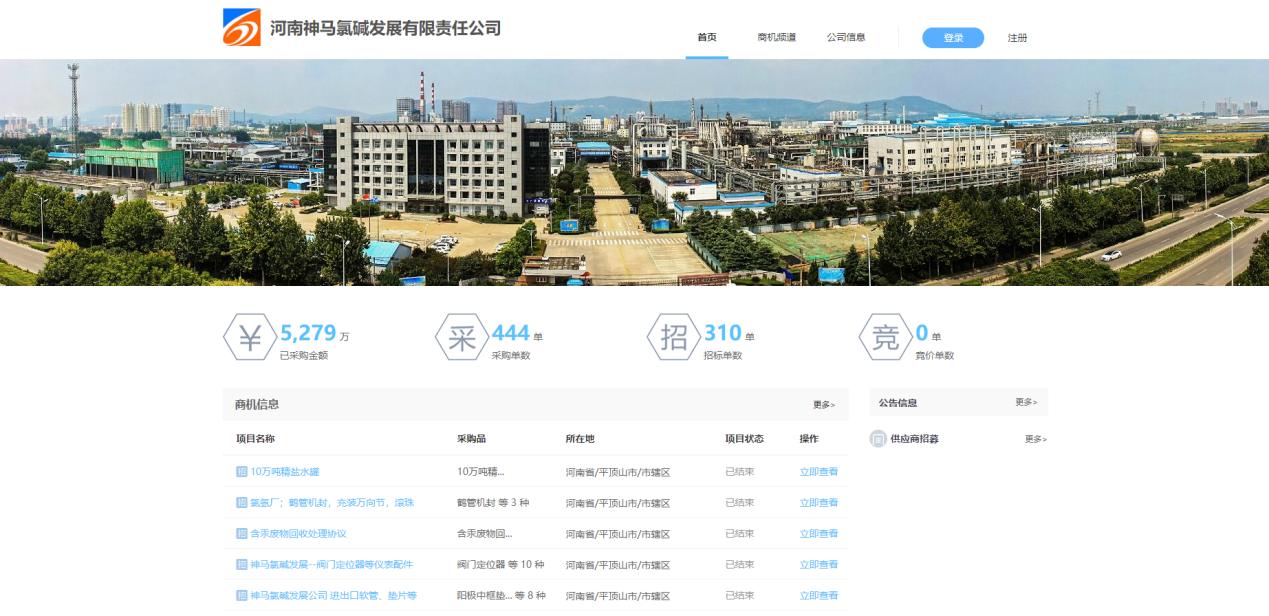The image size is (1269, 616).
Task: Click the 竞价单数 label
Action: (x=935, y=355)
